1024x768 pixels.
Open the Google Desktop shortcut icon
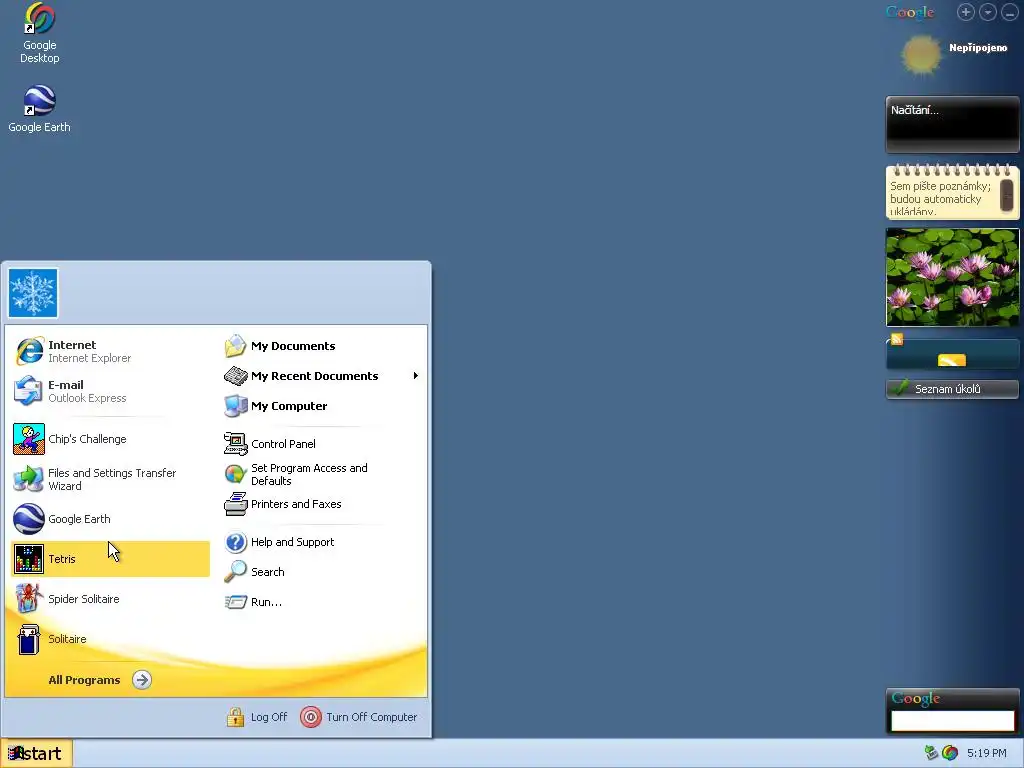39,18
